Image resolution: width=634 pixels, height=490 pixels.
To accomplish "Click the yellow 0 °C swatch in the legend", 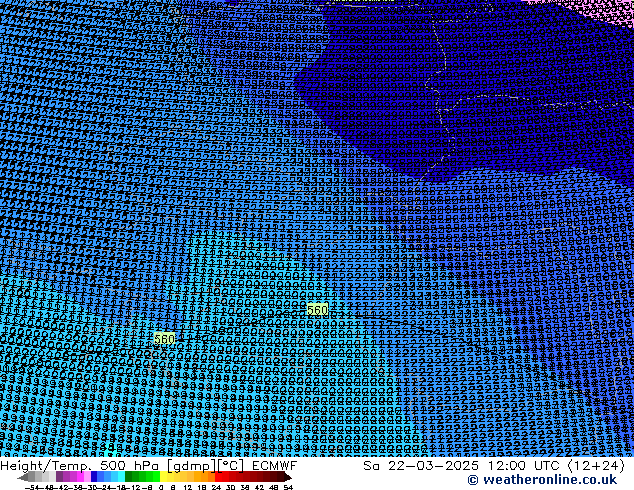I will (x=163, y=477).
